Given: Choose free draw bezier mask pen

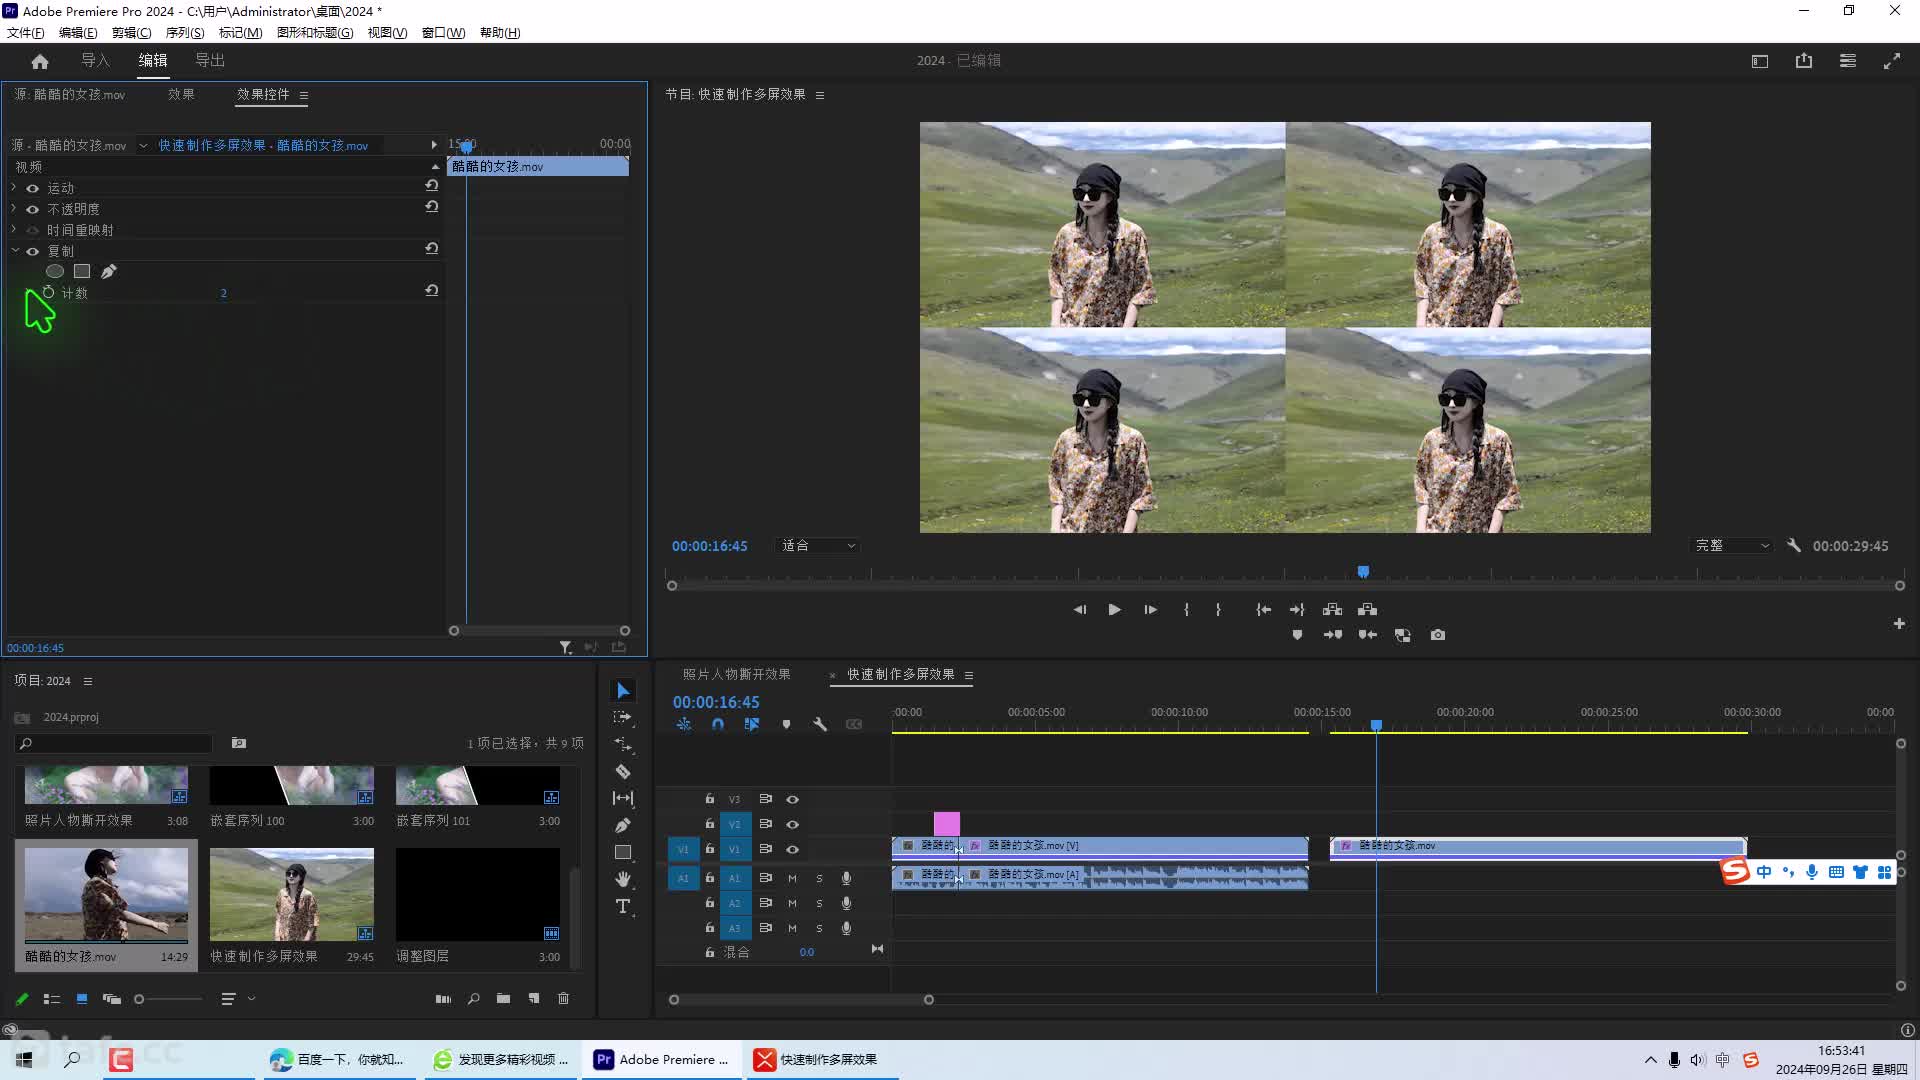Looking at the screenshot, I should click(109, 271).
